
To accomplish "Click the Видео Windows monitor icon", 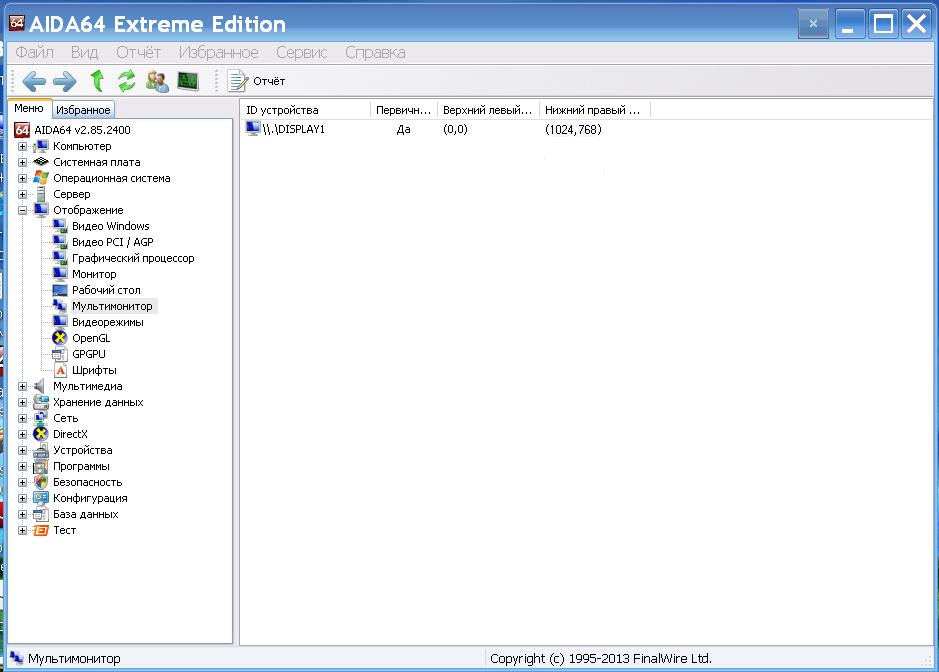I will coord(60,226).
